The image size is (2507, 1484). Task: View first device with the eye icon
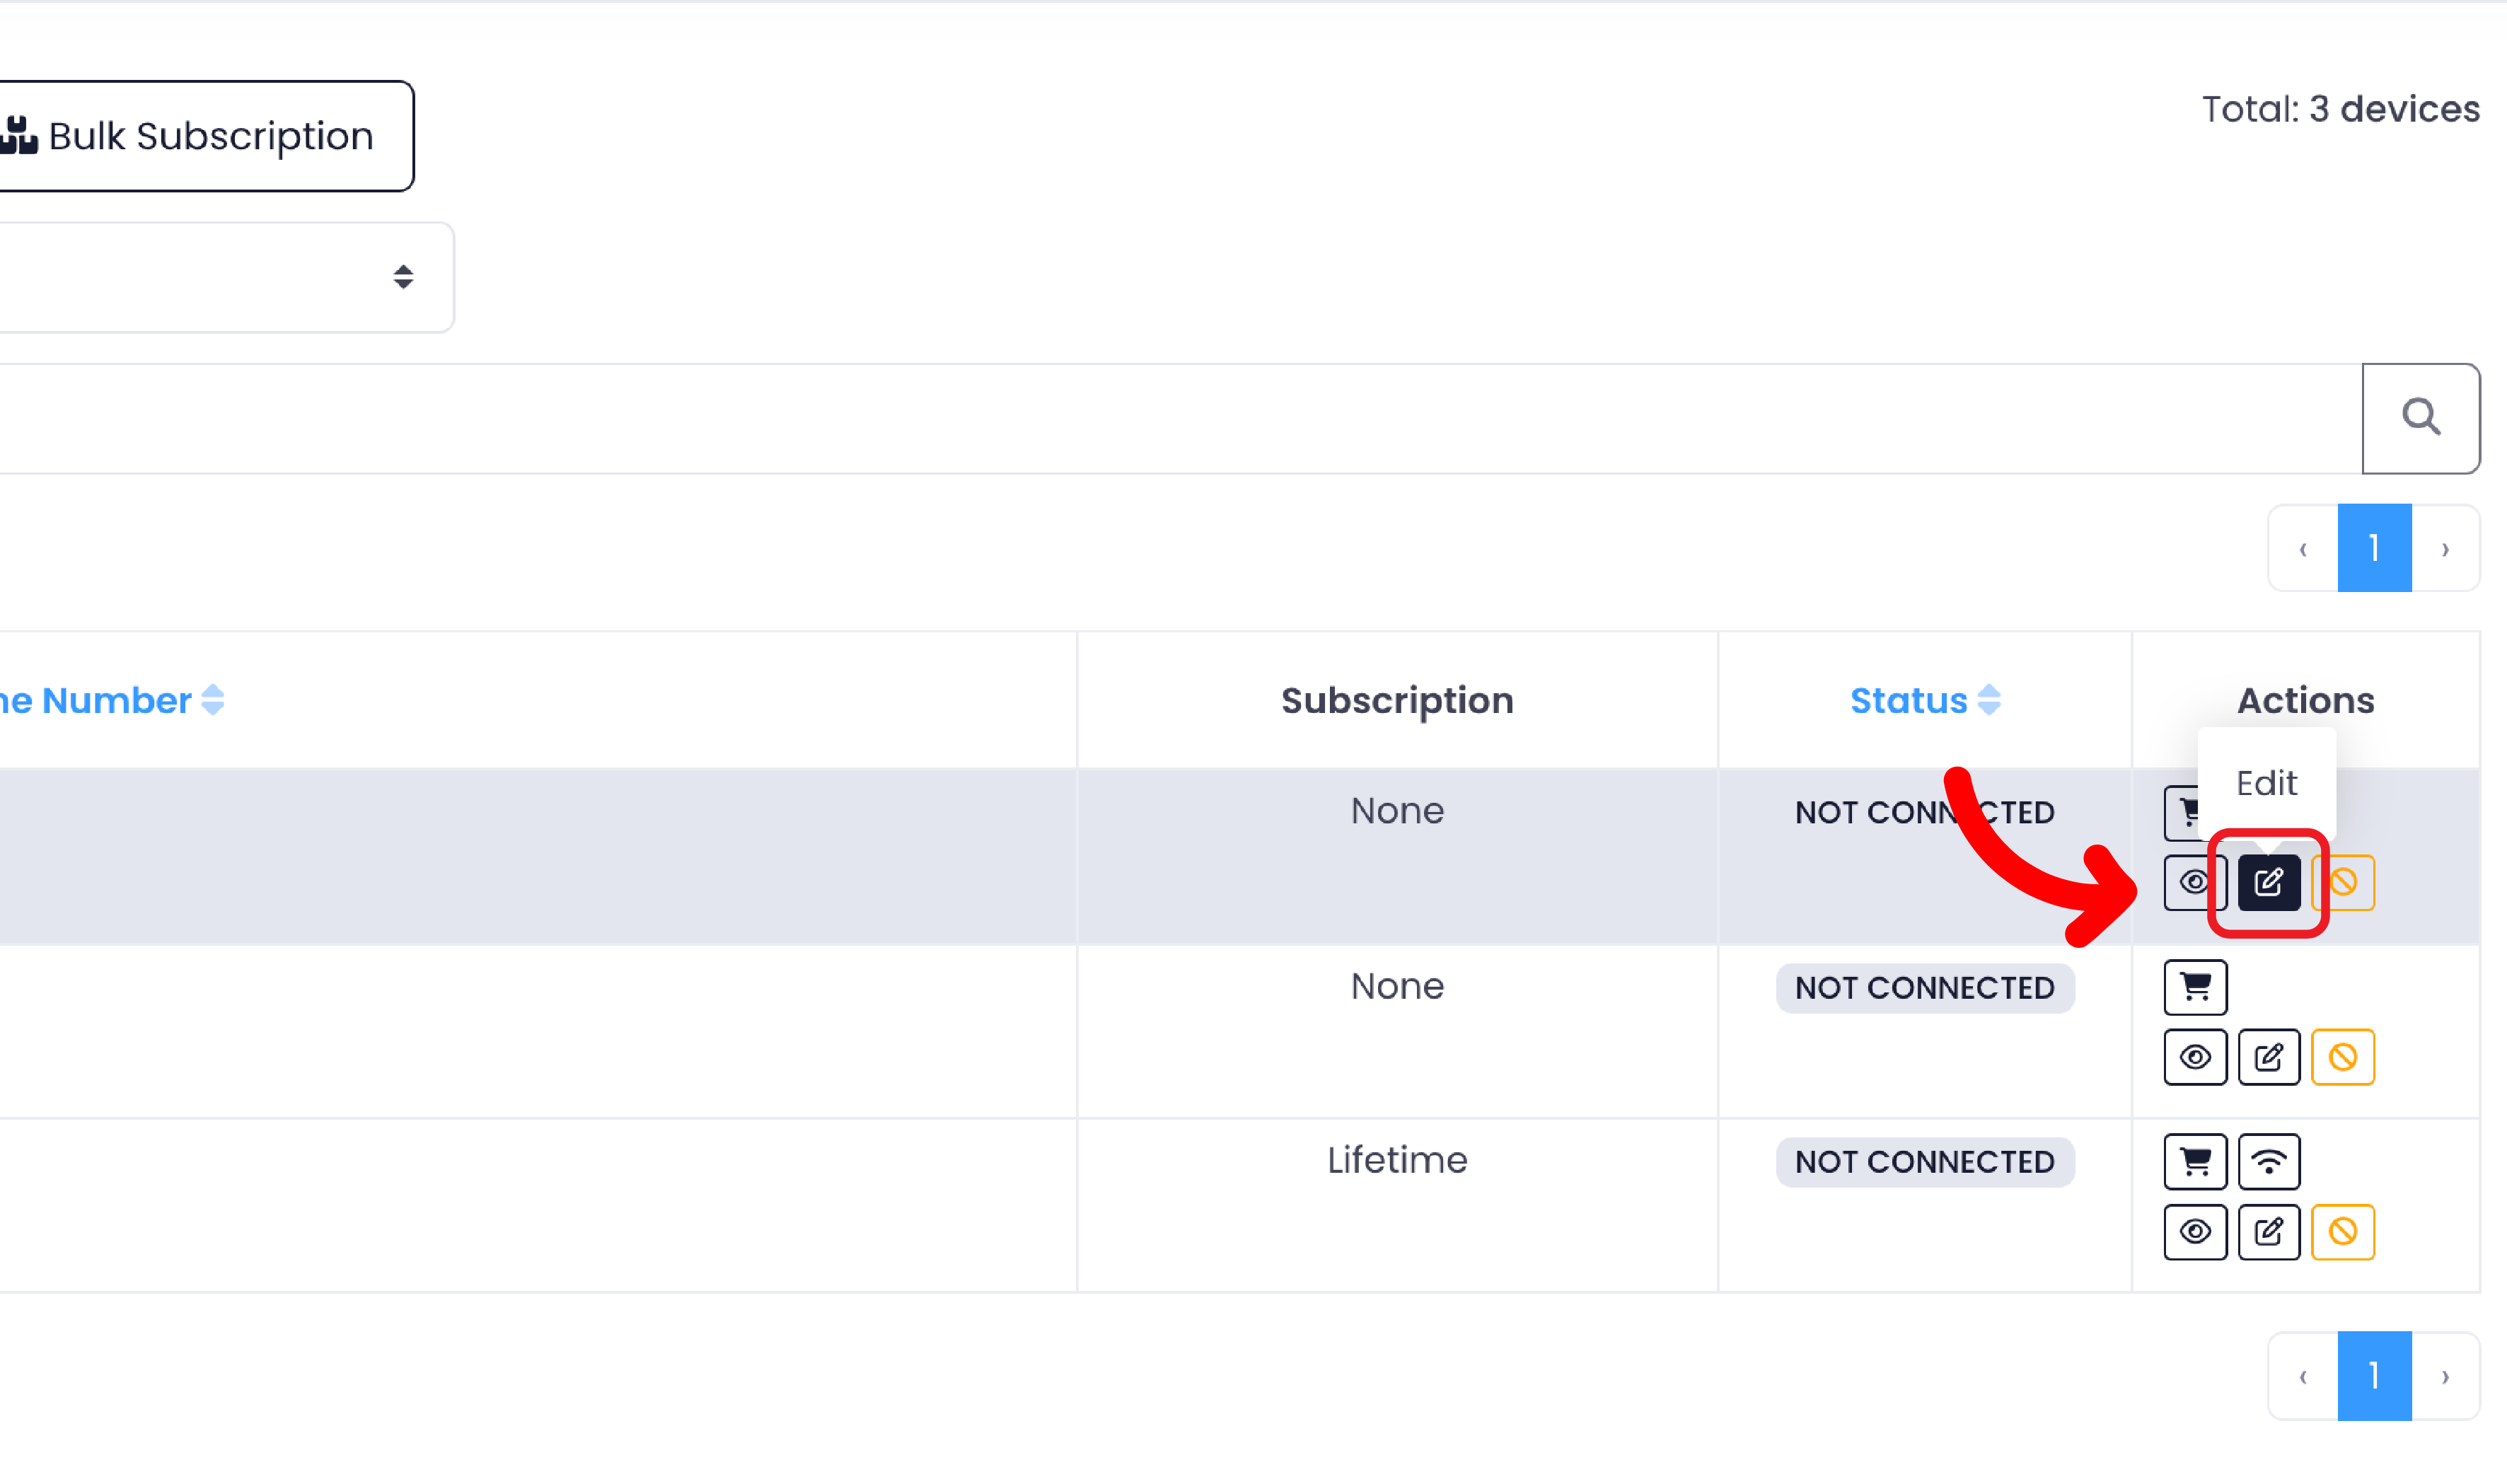(2193, 882)
